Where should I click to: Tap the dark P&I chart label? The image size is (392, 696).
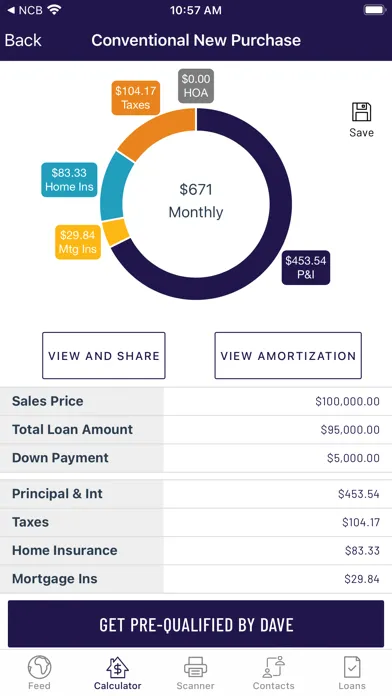pos(306,267)
